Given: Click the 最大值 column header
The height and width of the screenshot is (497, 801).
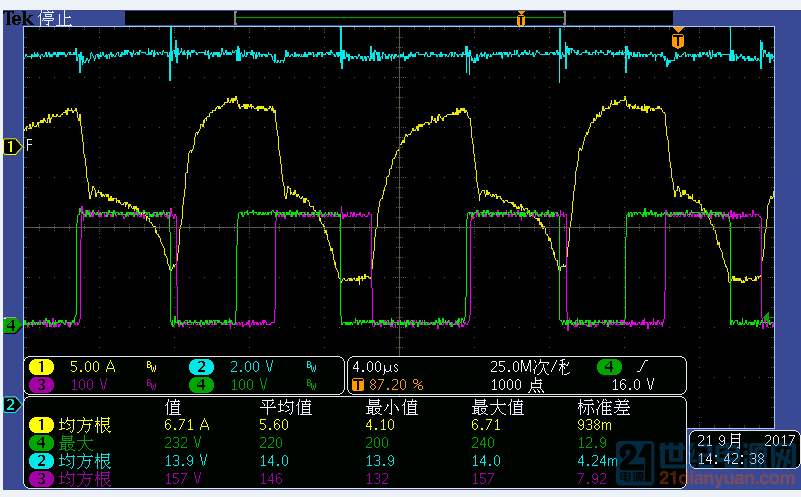Looking at the screenshot, I should (498, 407).
